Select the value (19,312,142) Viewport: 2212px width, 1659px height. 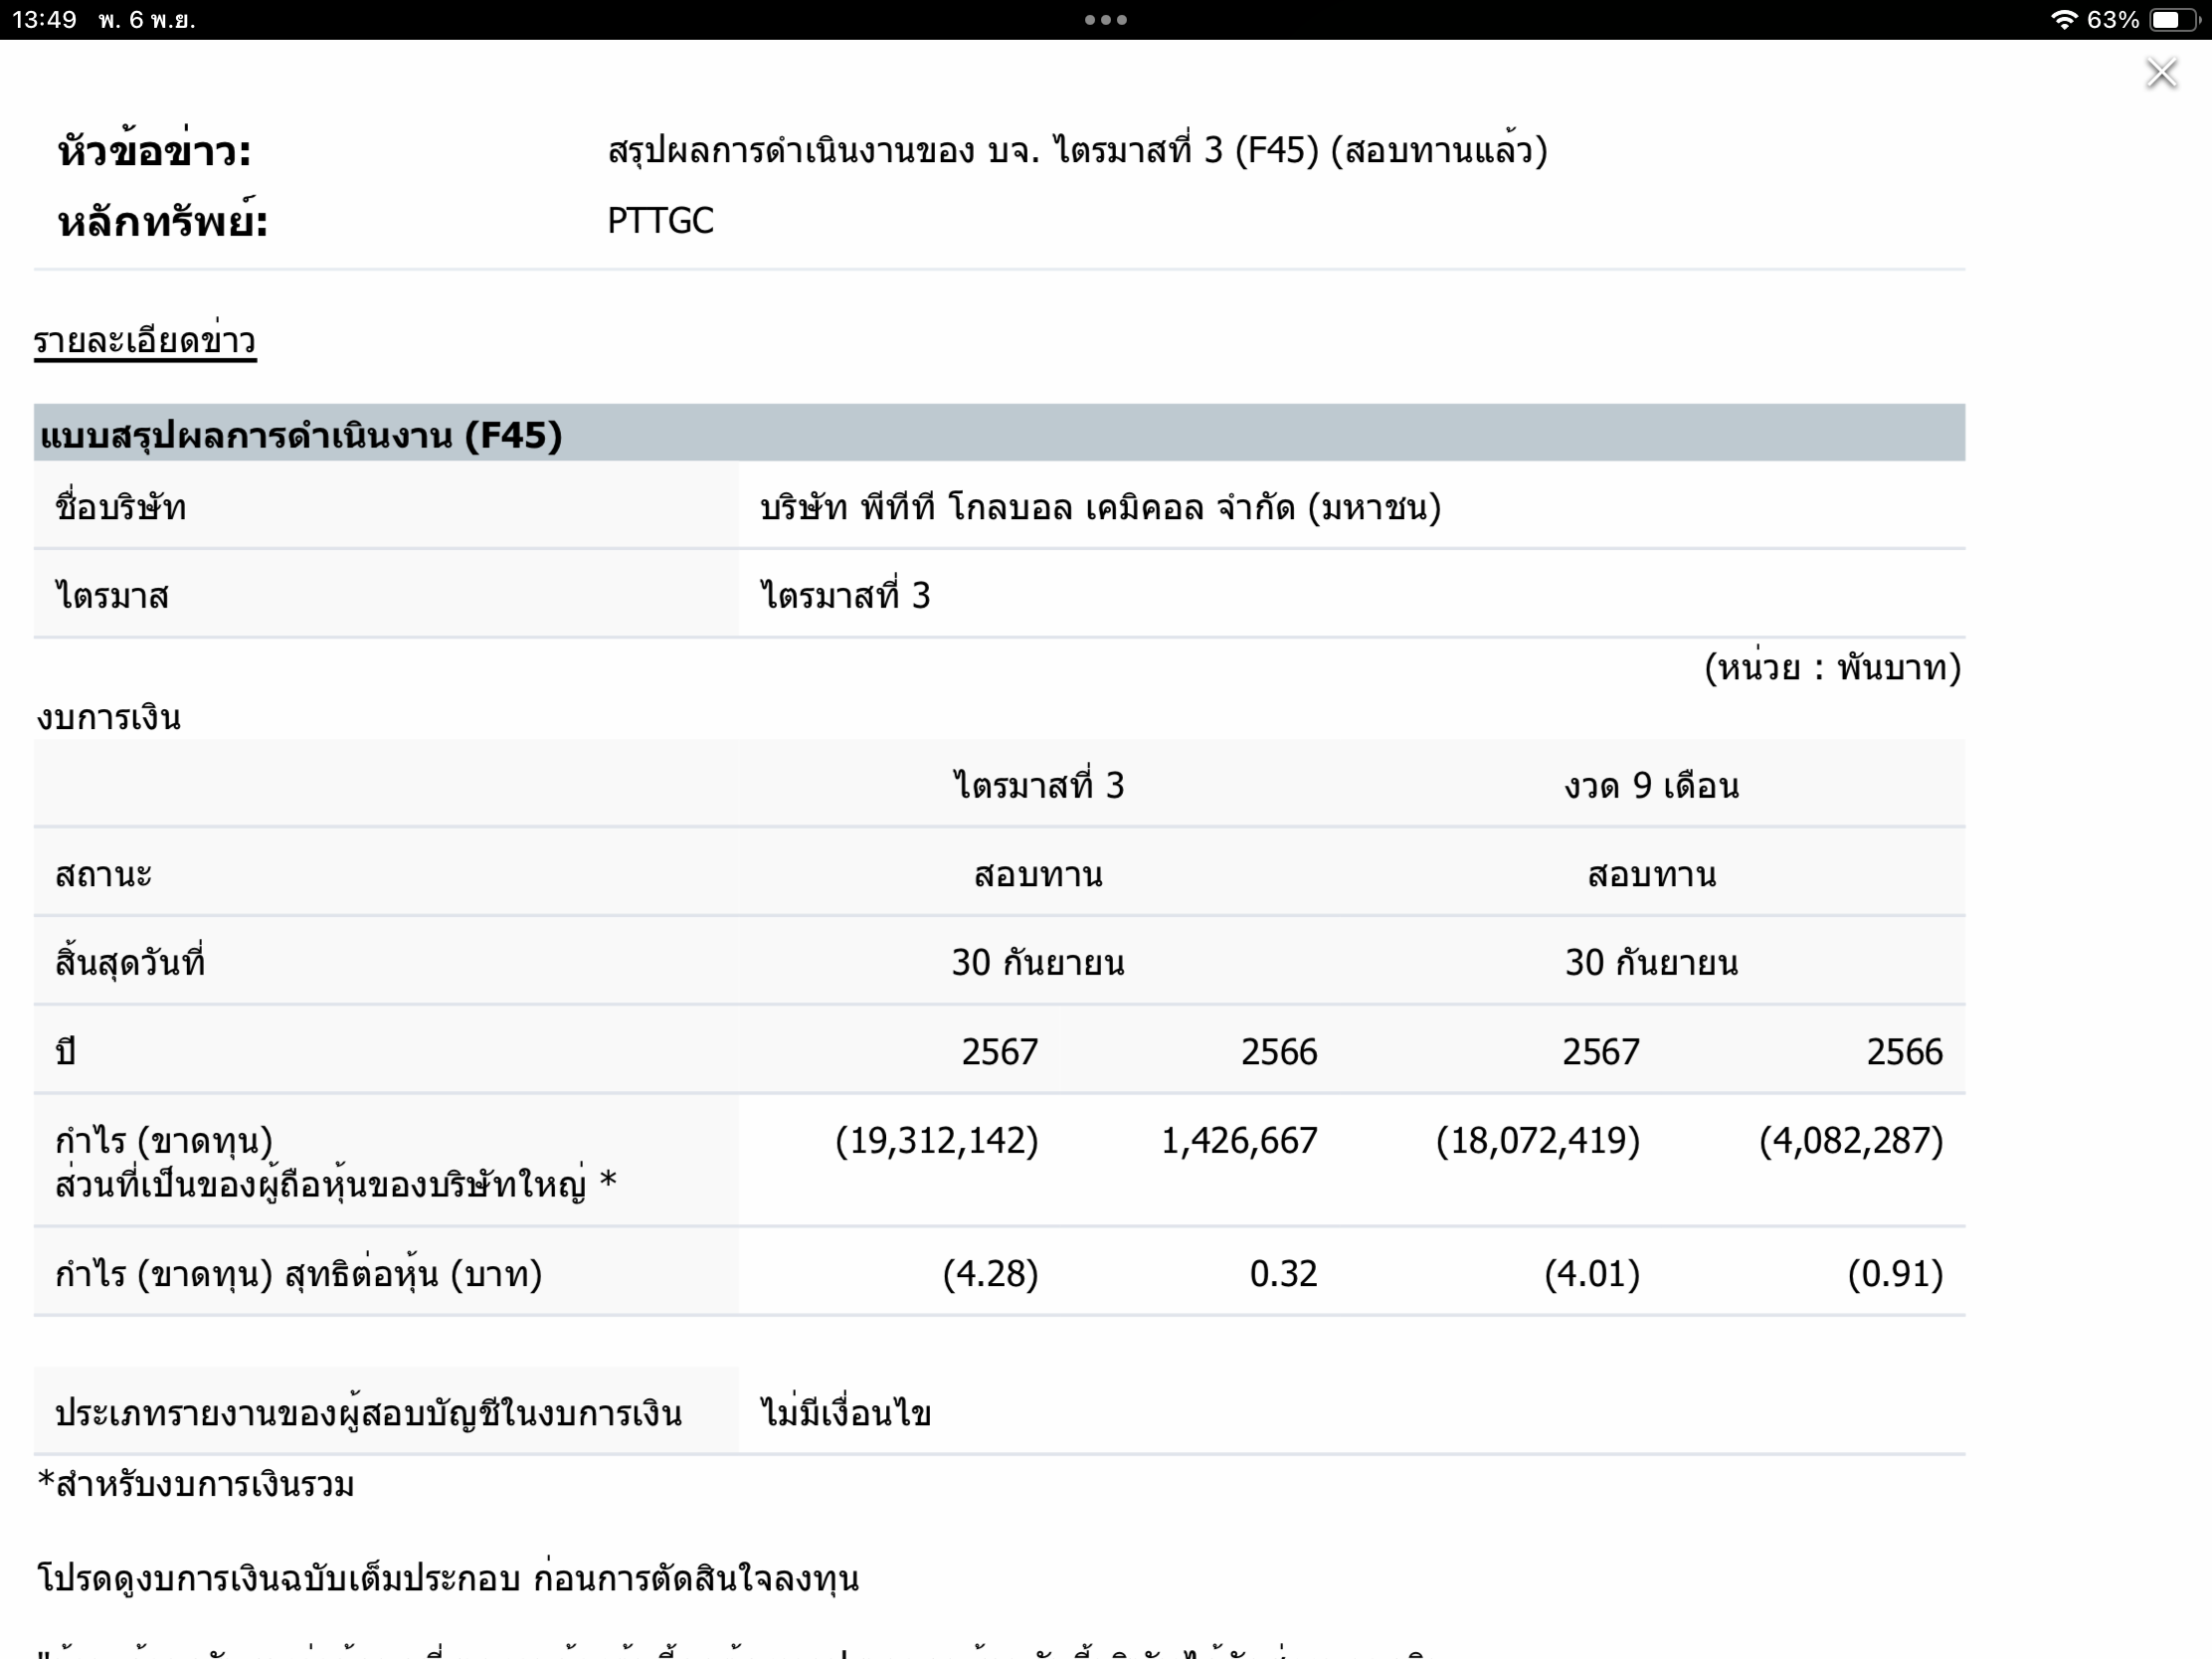pyautogui.click(x=937, y=1140)
